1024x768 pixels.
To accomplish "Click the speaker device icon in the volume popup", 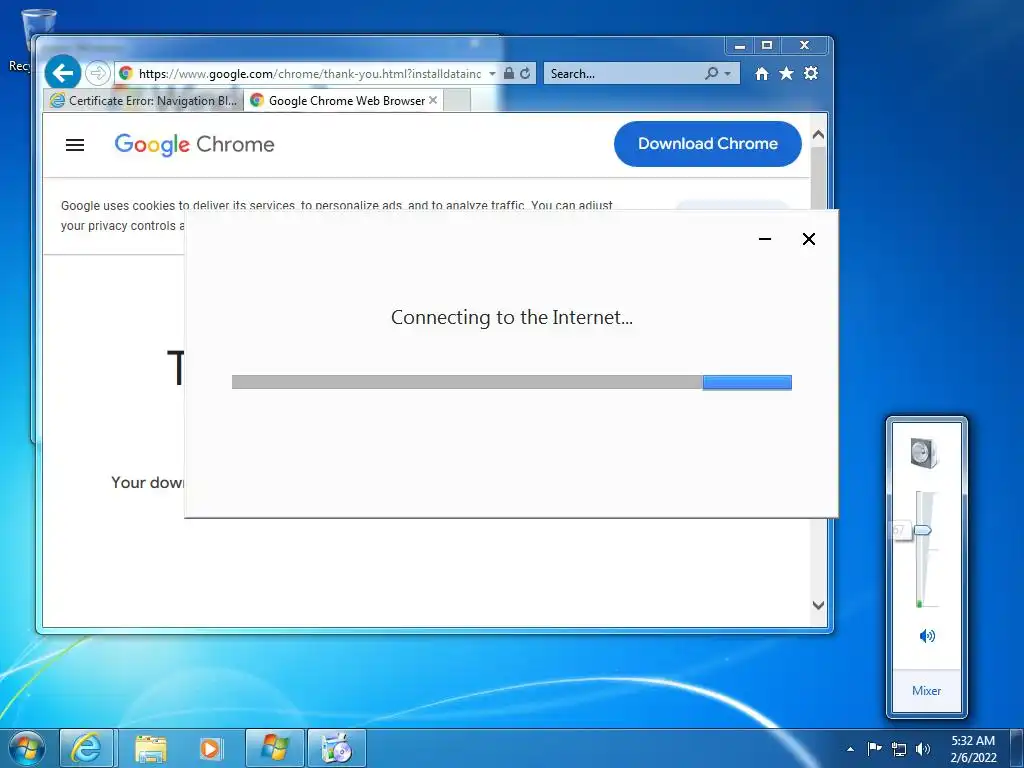I will [x=925, y=453].
